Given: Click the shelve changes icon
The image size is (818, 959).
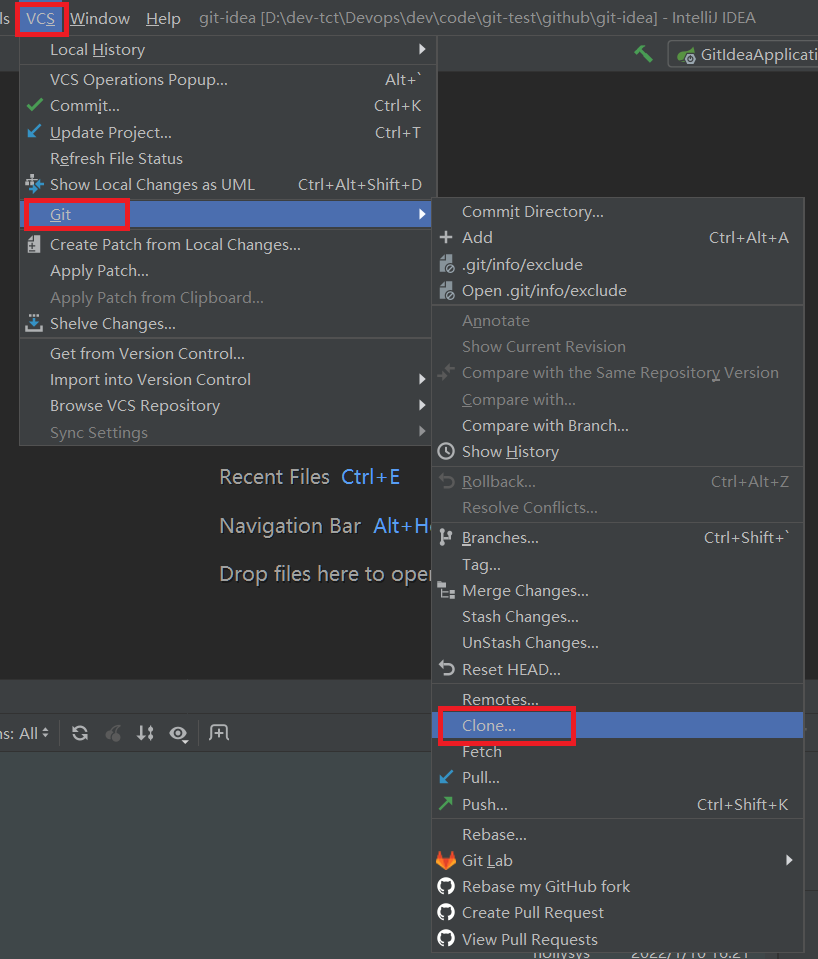Looking at the screenshot, I should (34, 323).
